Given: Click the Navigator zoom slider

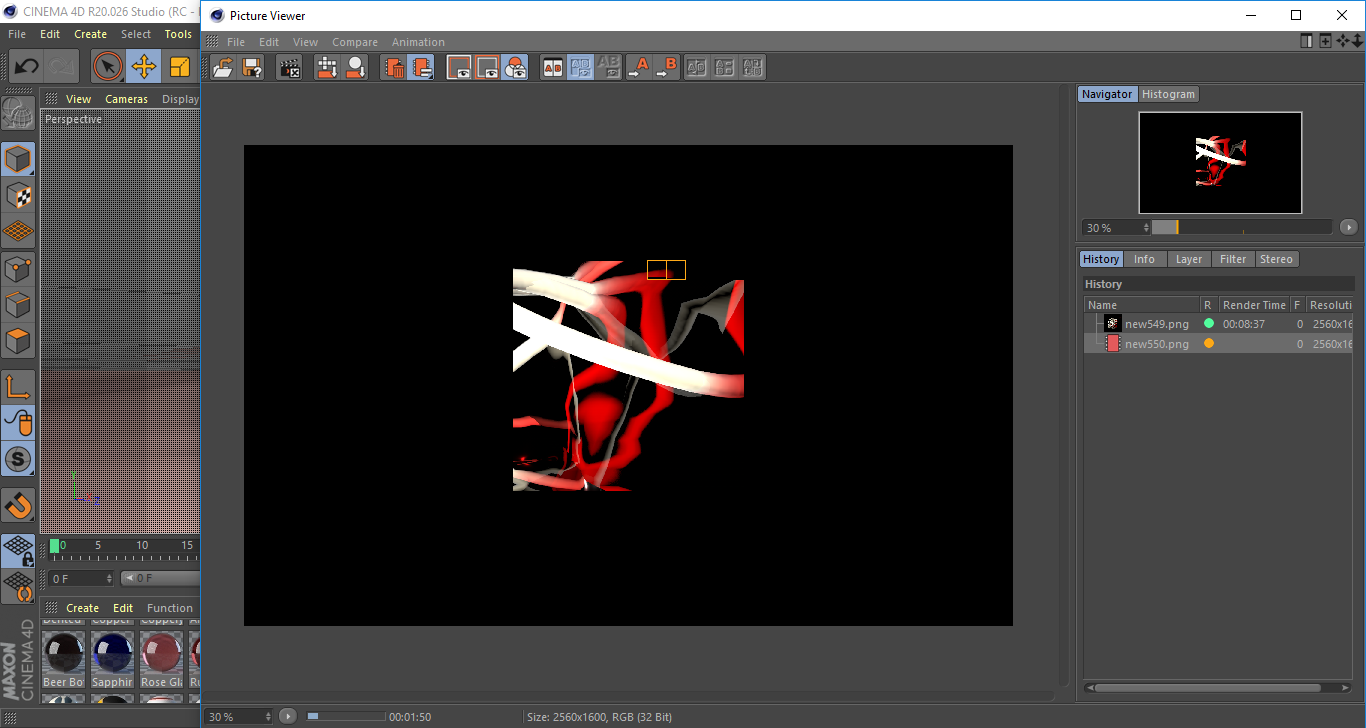Looking at the screenshot, I should 1241,228.
